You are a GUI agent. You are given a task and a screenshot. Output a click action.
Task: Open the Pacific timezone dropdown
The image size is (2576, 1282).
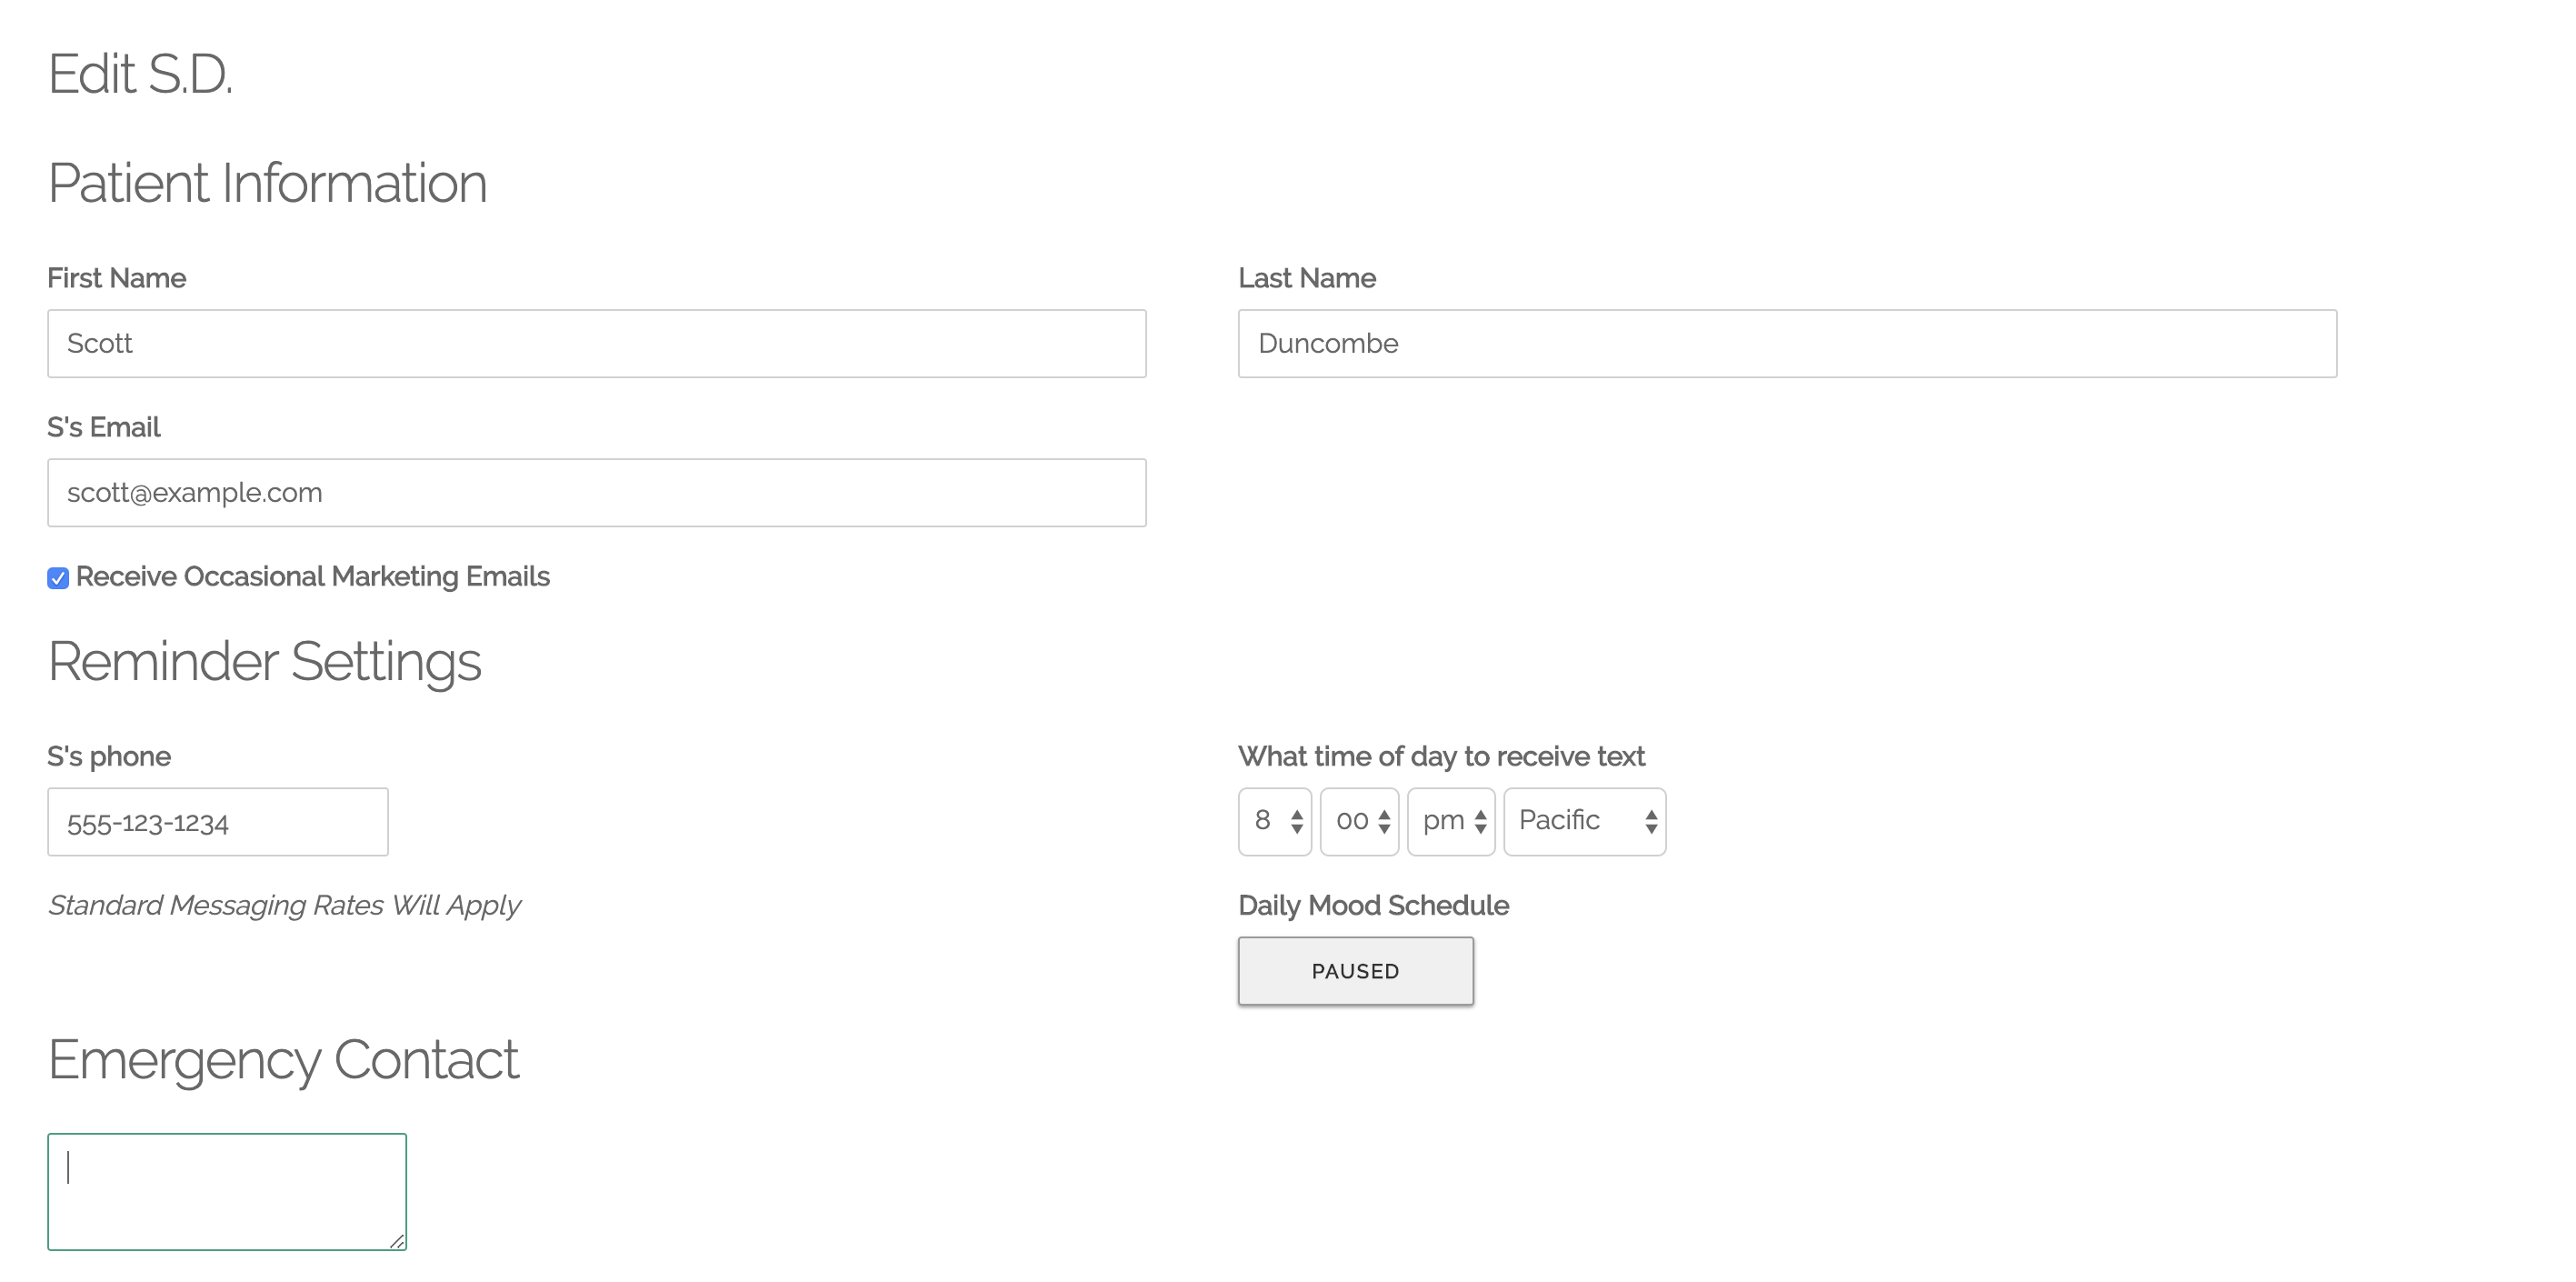(x=1584, y=821)
